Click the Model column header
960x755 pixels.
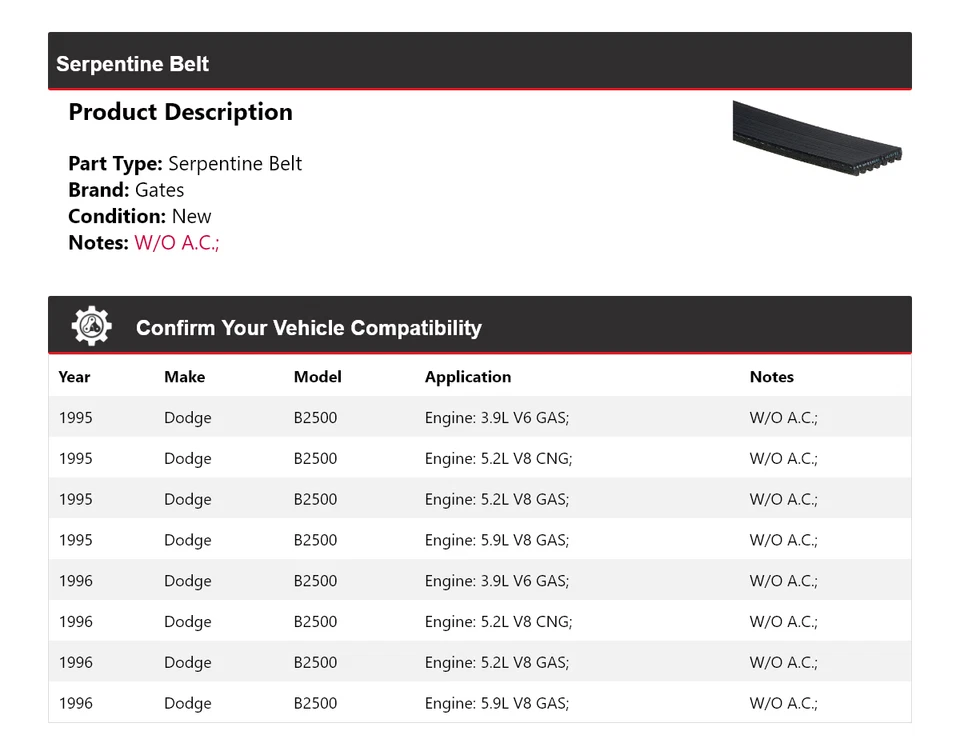317,377
